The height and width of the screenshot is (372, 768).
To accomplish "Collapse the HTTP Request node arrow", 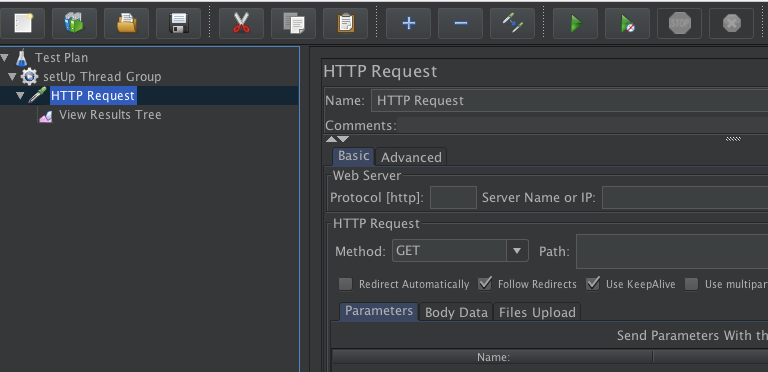I will 20,95.
